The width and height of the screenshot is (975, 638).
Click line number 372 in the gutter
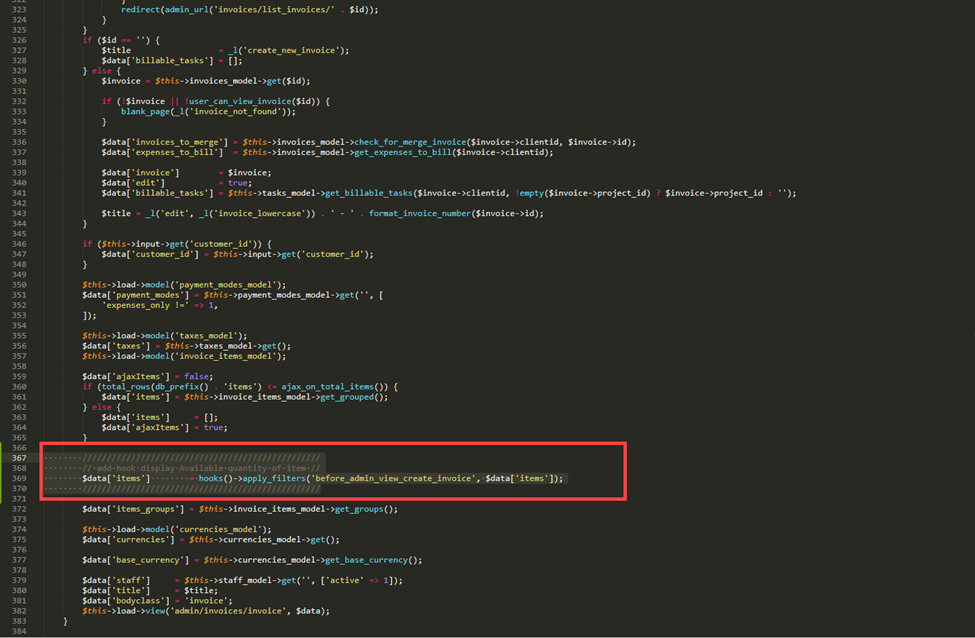click(x=19, y=509)
